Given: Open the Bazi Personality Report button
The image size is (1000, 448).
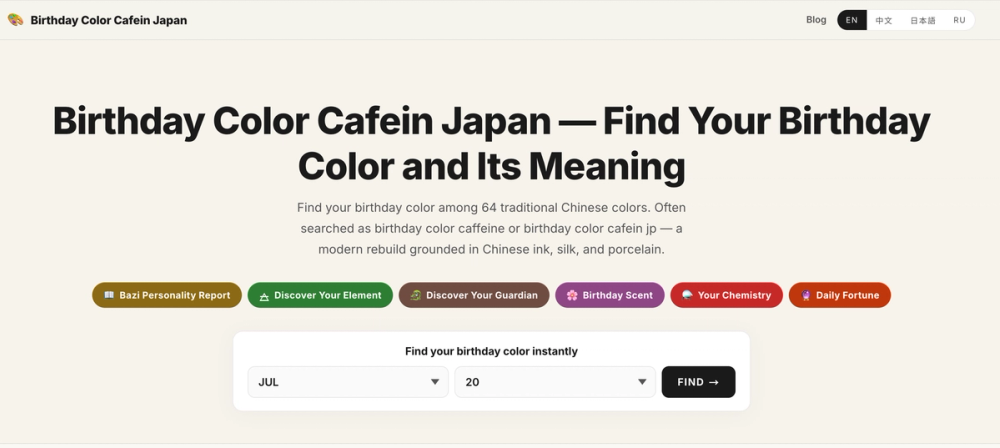Looking at the screenshot, I should point(167,295).
